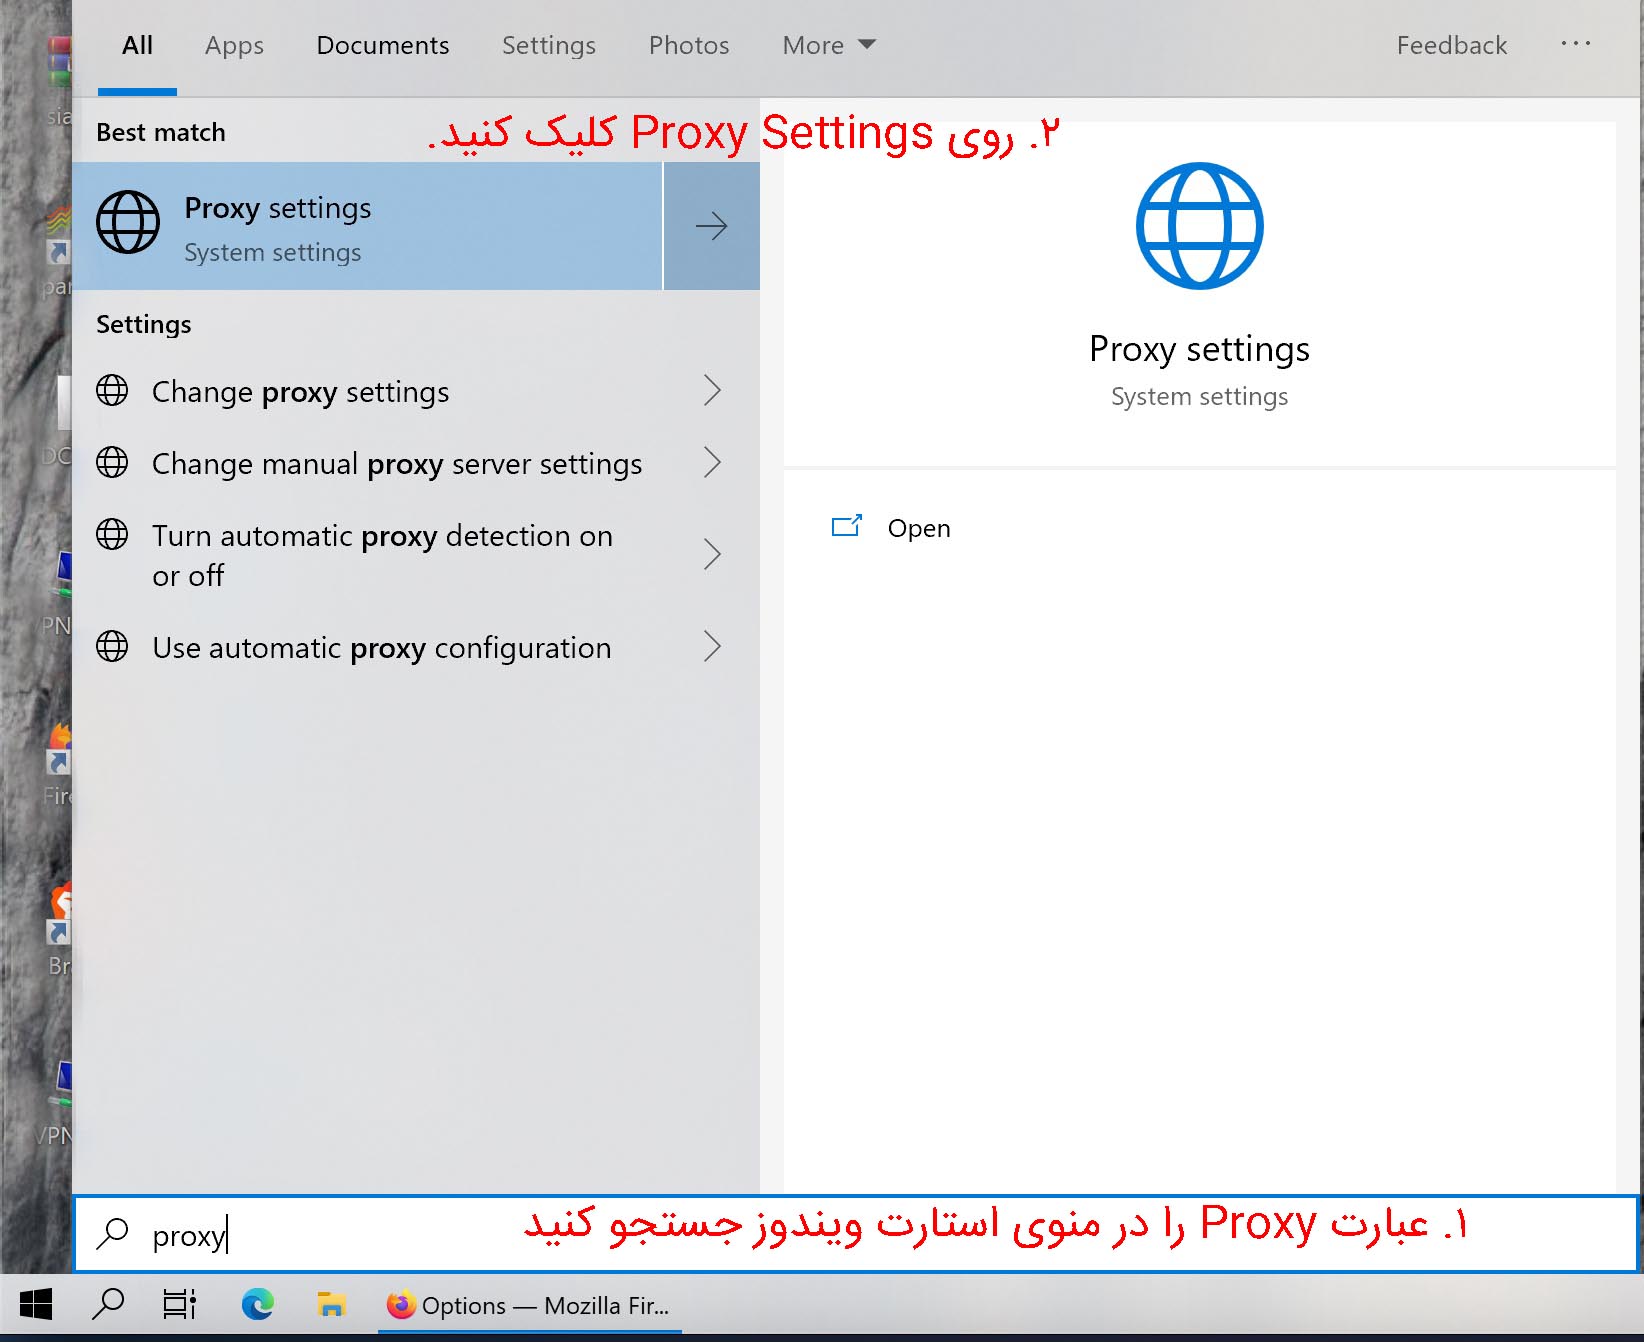Expand the Change proxy settings chevron
Image resolution: width=1644 pixels, height=1342 pixels.
[x=711, y=391]
